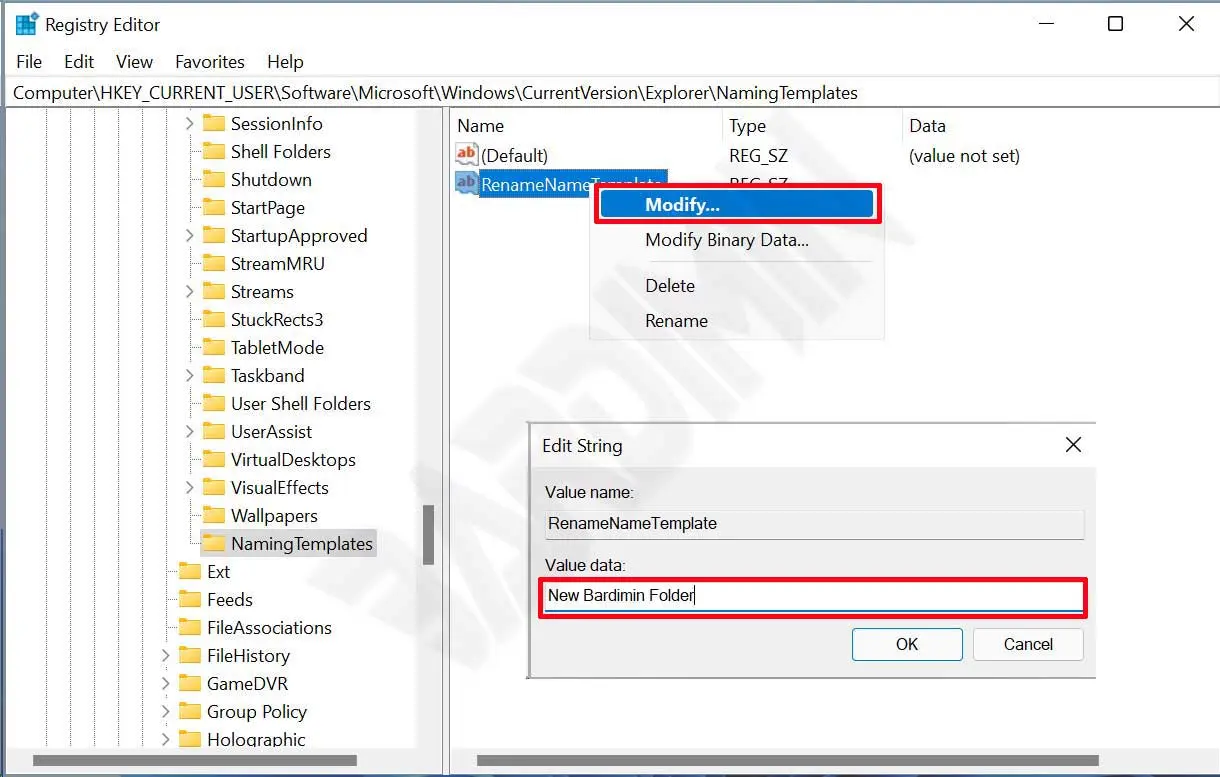The width and height of the screenshot is (1220, 777).
Task: Click the (Default) string value icon
Action: (x=467, y=155)
